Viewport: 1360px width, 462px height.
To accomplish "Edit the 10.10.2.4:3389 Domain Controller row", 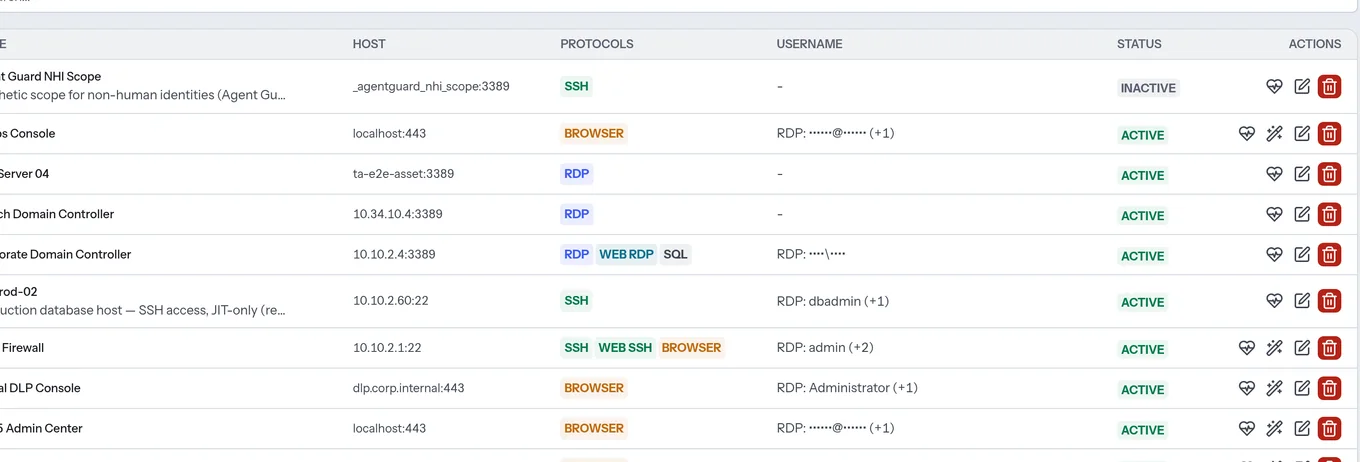I will tap(1302, 254).
